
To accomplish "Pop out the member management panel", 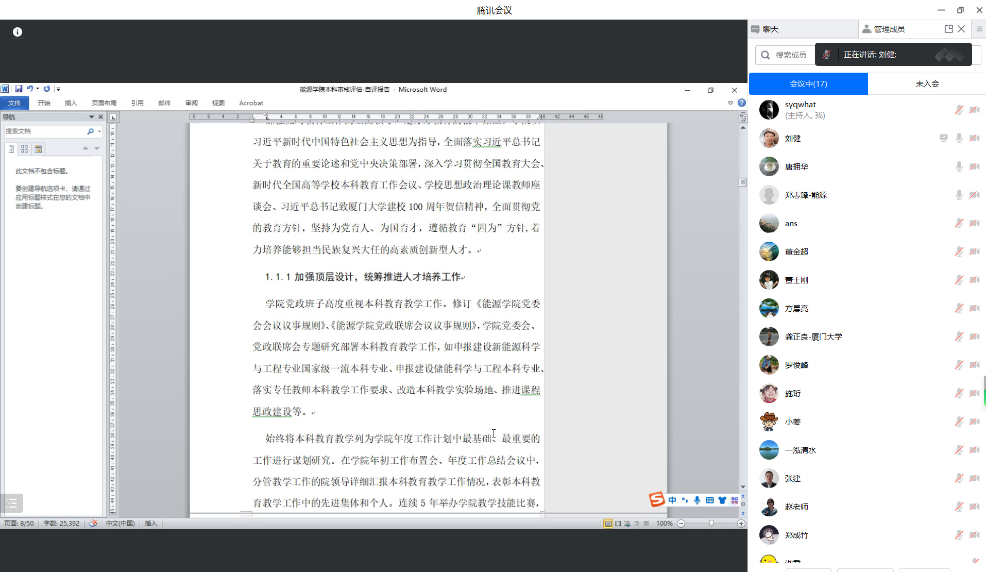I will click(x=948, y=29).
